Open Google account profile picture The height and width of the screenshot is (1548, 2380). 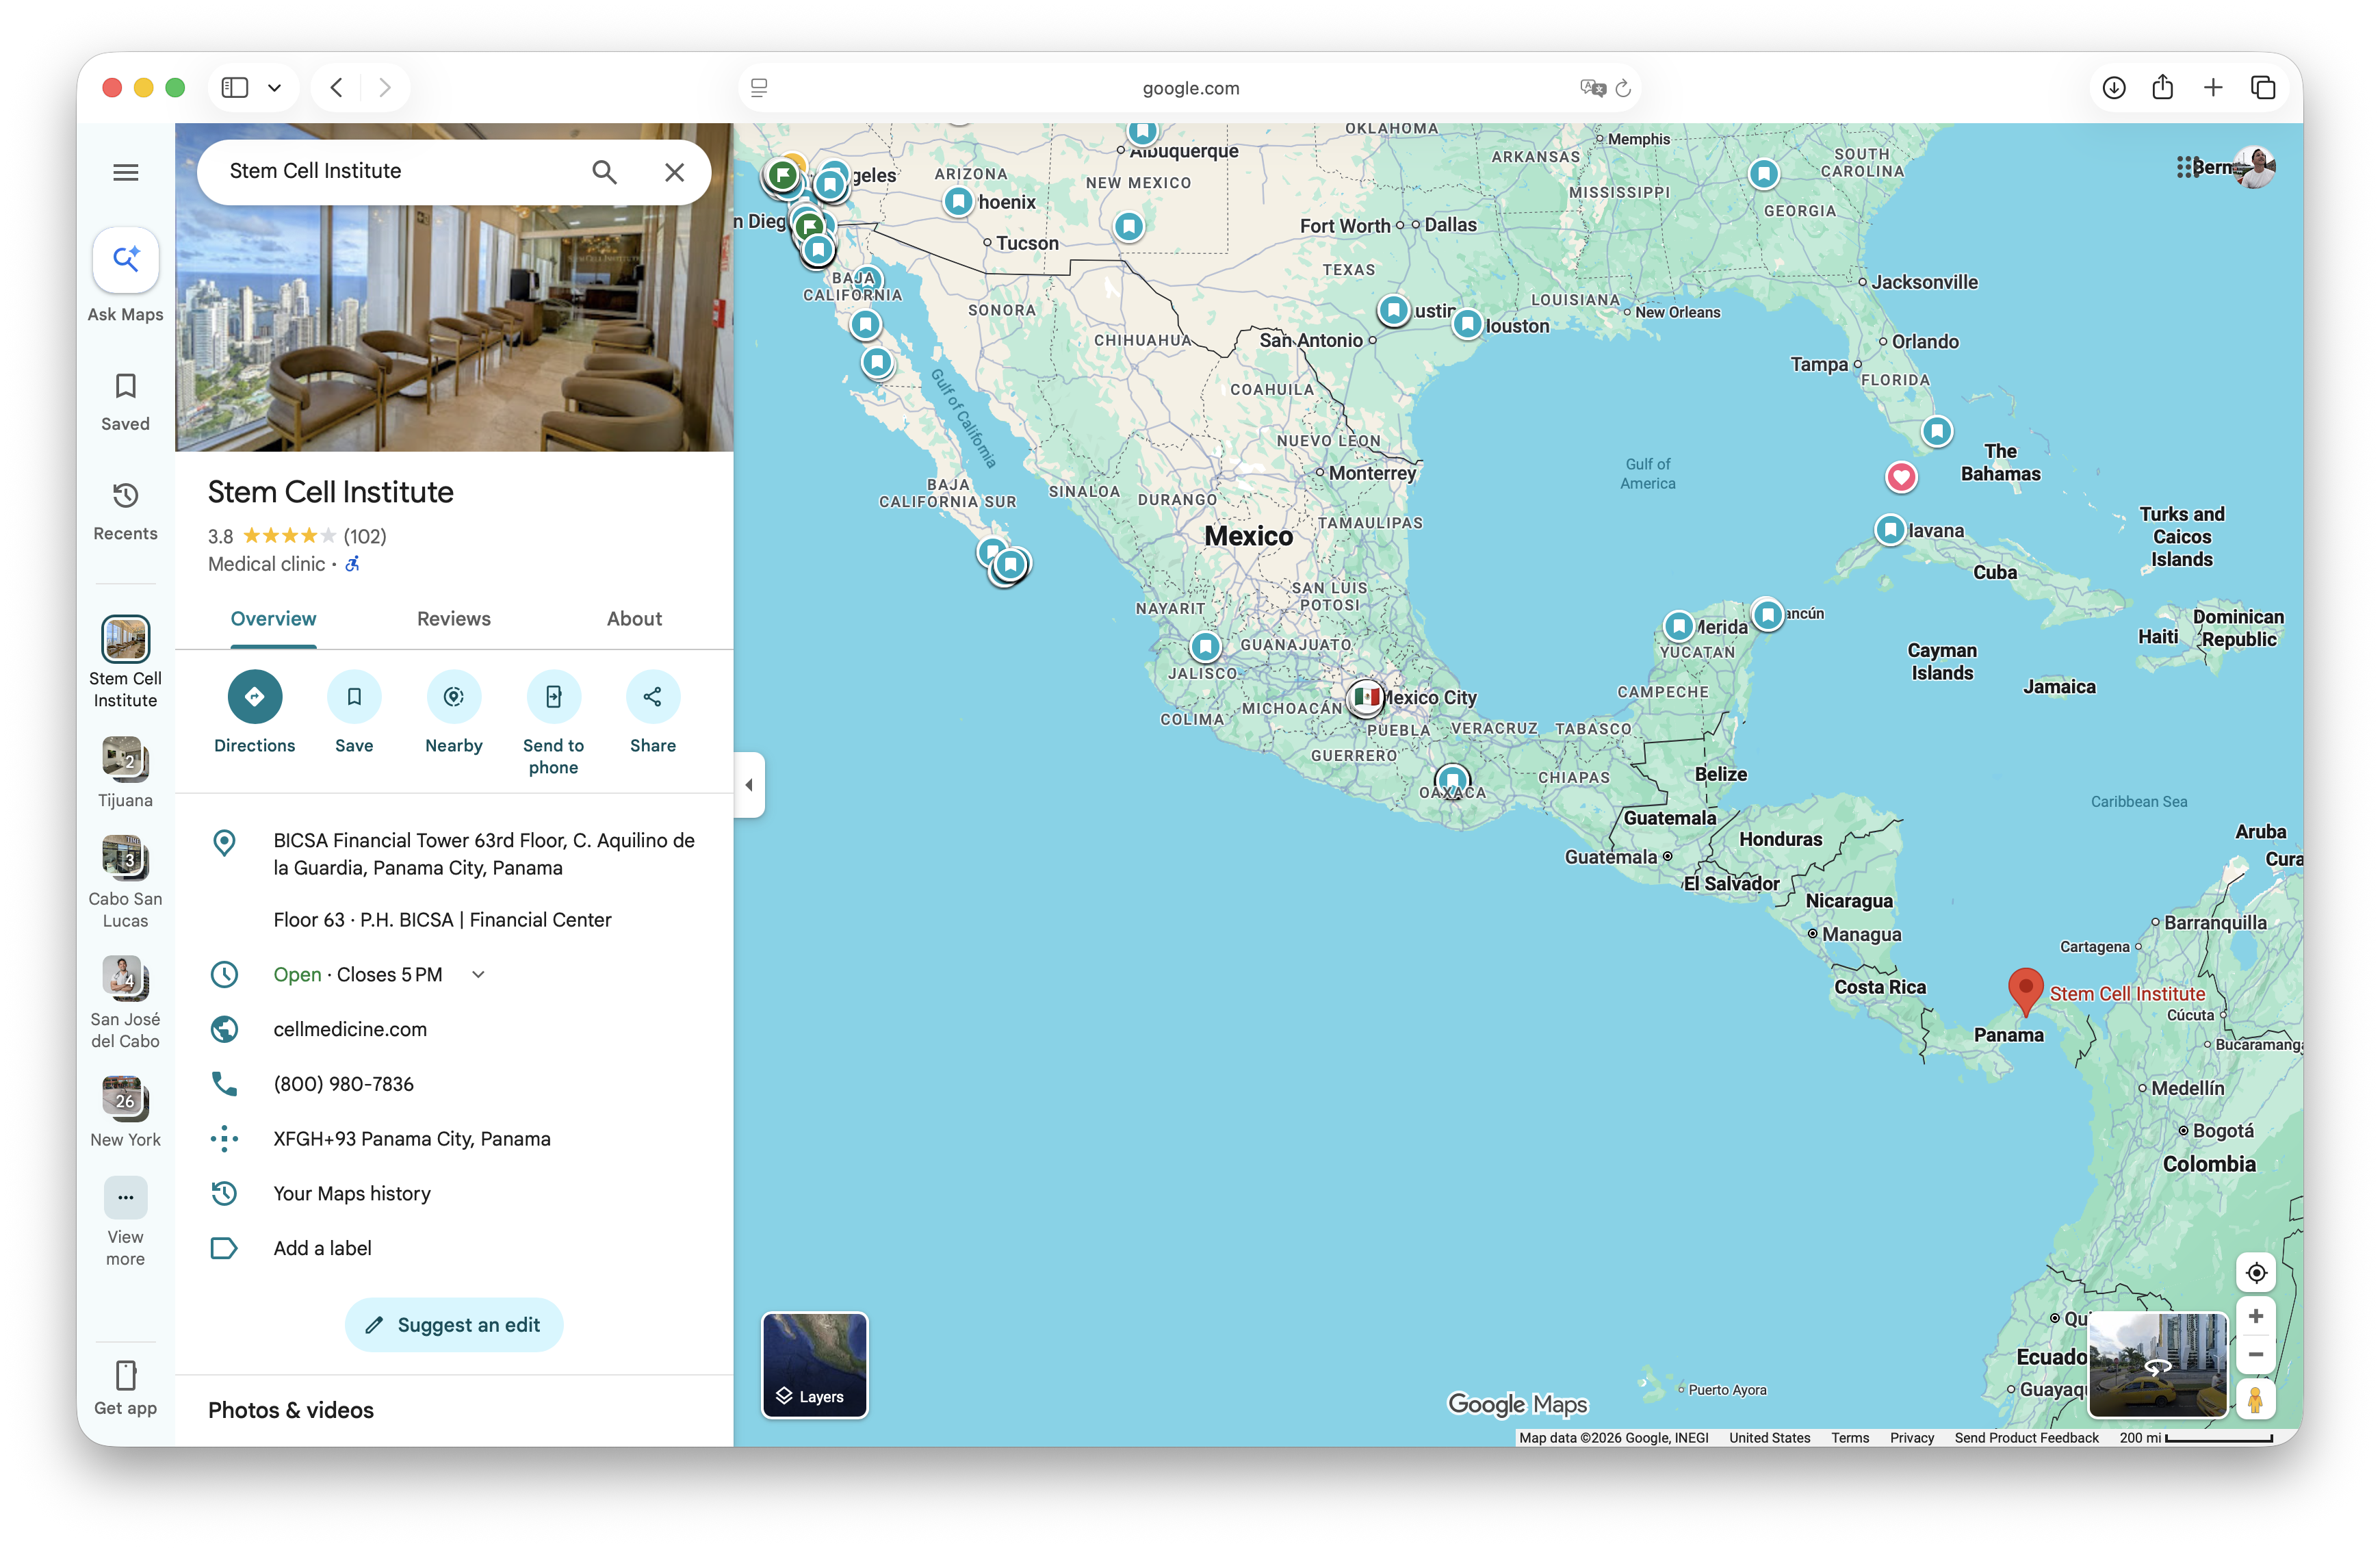[x=2255, y=167]
